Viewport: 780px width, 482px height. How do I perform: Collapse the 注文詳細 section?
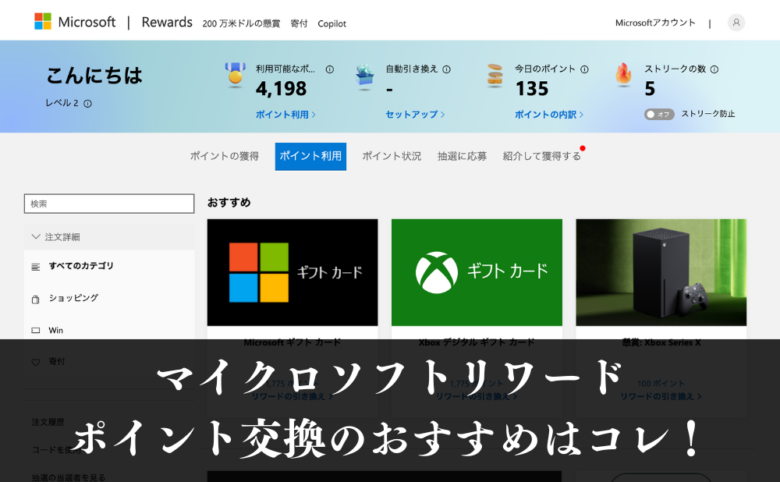[109, 237]
